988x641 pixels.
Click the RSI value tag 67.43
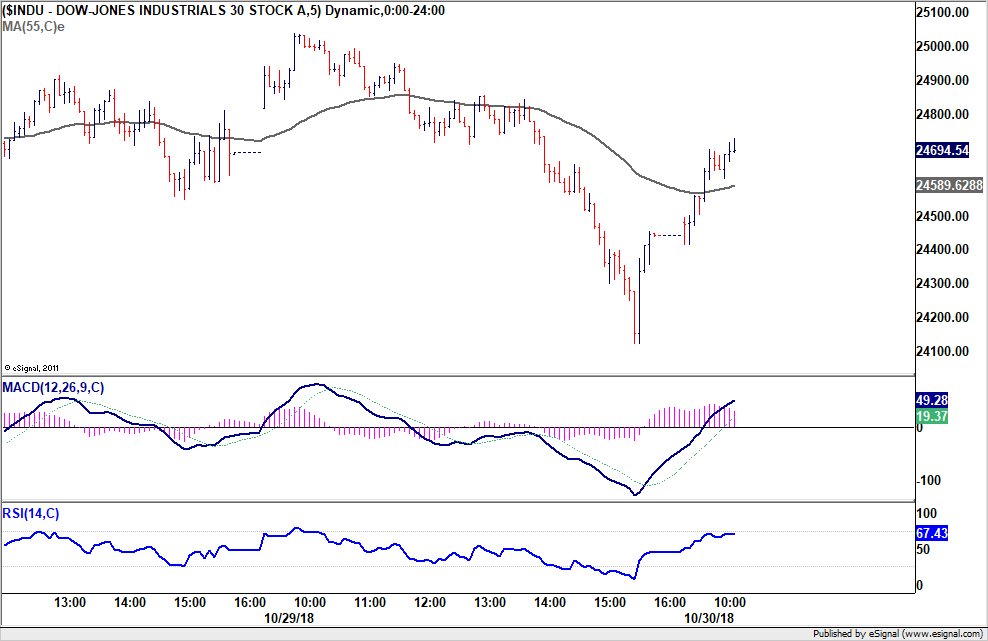(932, 533)
